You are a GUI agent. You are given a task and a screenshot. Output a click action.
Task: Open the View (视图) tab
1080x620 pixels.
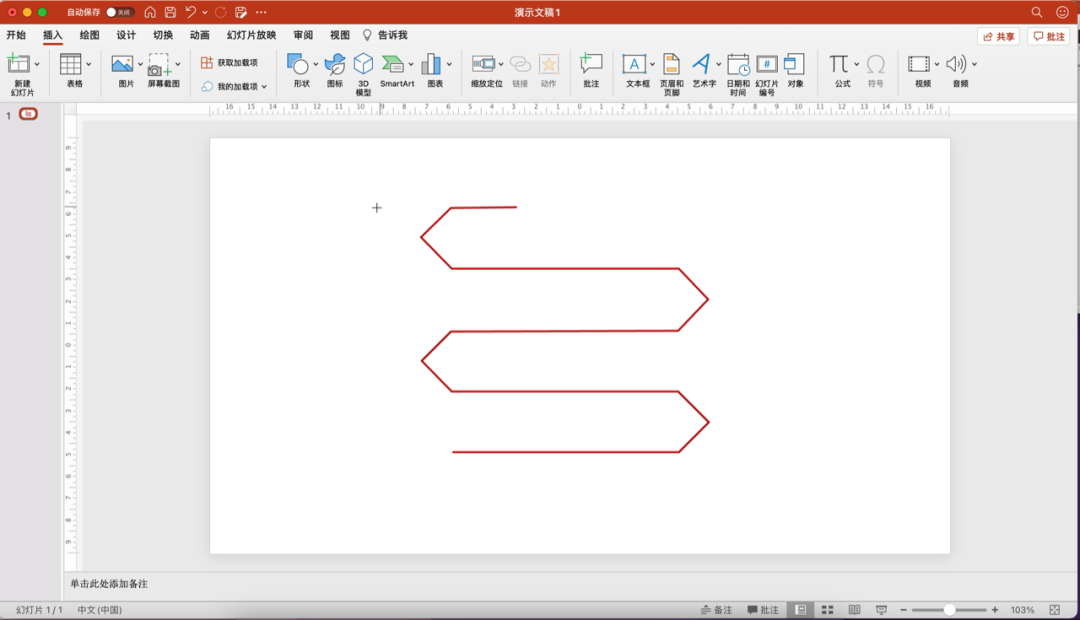pos(340,35)
